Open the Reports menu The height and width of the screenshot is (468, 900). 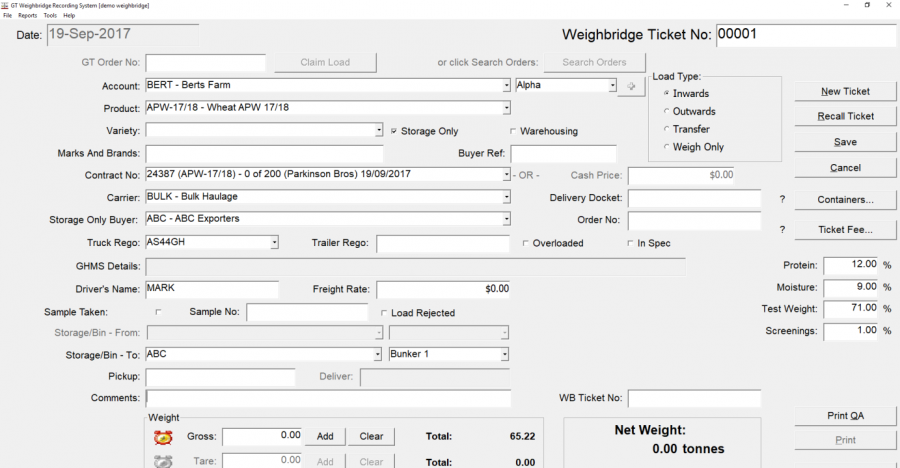pos(27,16)
